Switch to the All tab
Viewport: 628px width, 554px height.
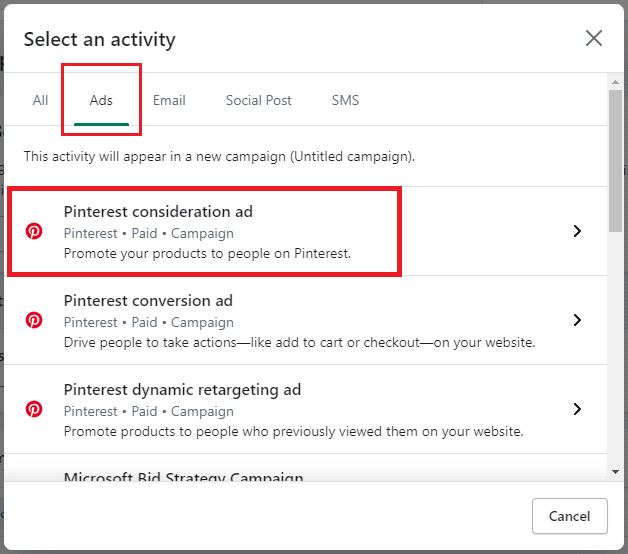coord(40,100)
